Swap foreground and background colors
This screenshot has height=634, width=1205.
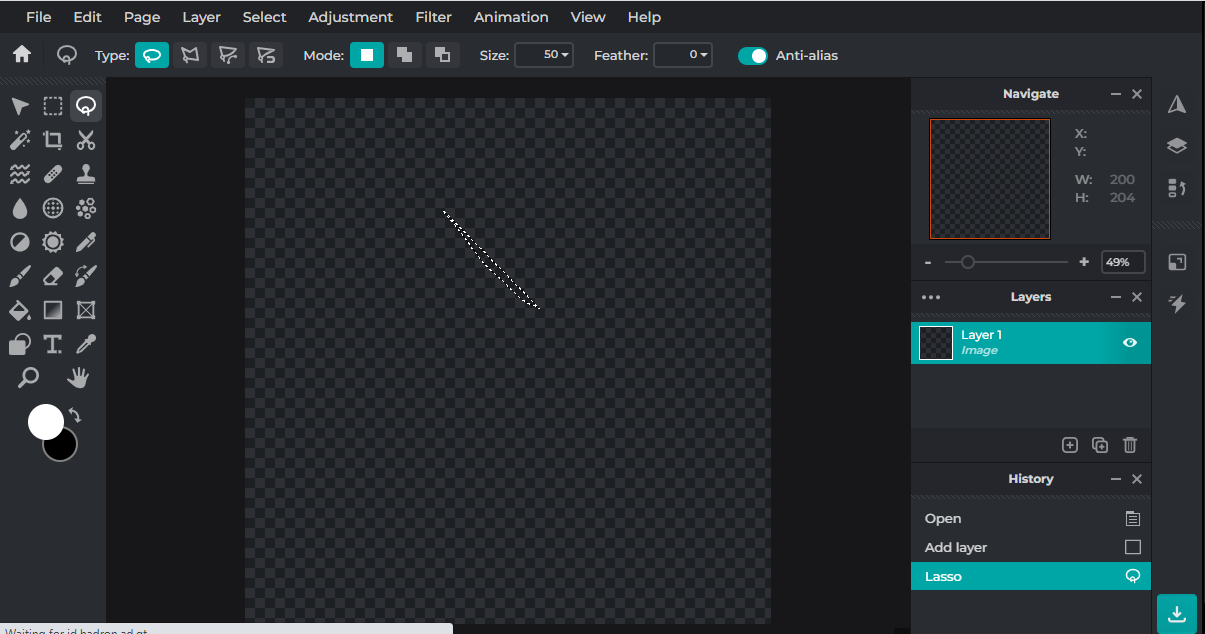[75, 415]
